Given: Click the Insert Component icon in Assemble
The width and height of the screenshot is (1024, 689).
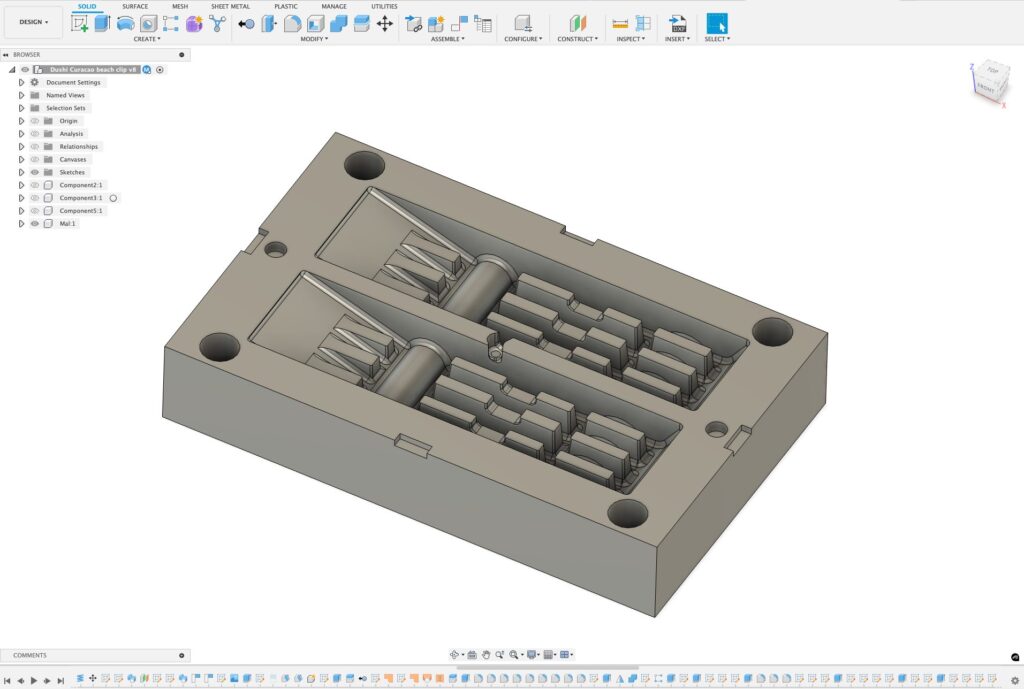Looking at the screenshot, I should click(413, 24).
